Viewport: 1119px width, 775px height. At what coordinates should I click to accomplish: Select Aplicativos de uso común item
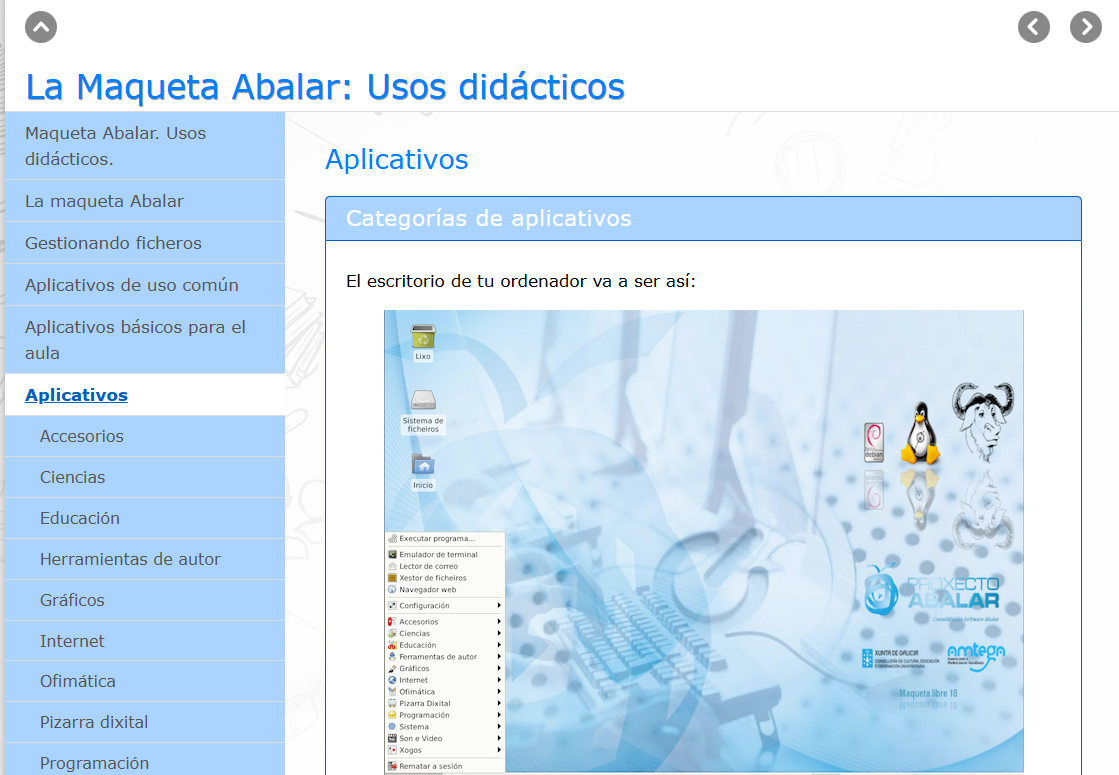(x=131, y=285)
